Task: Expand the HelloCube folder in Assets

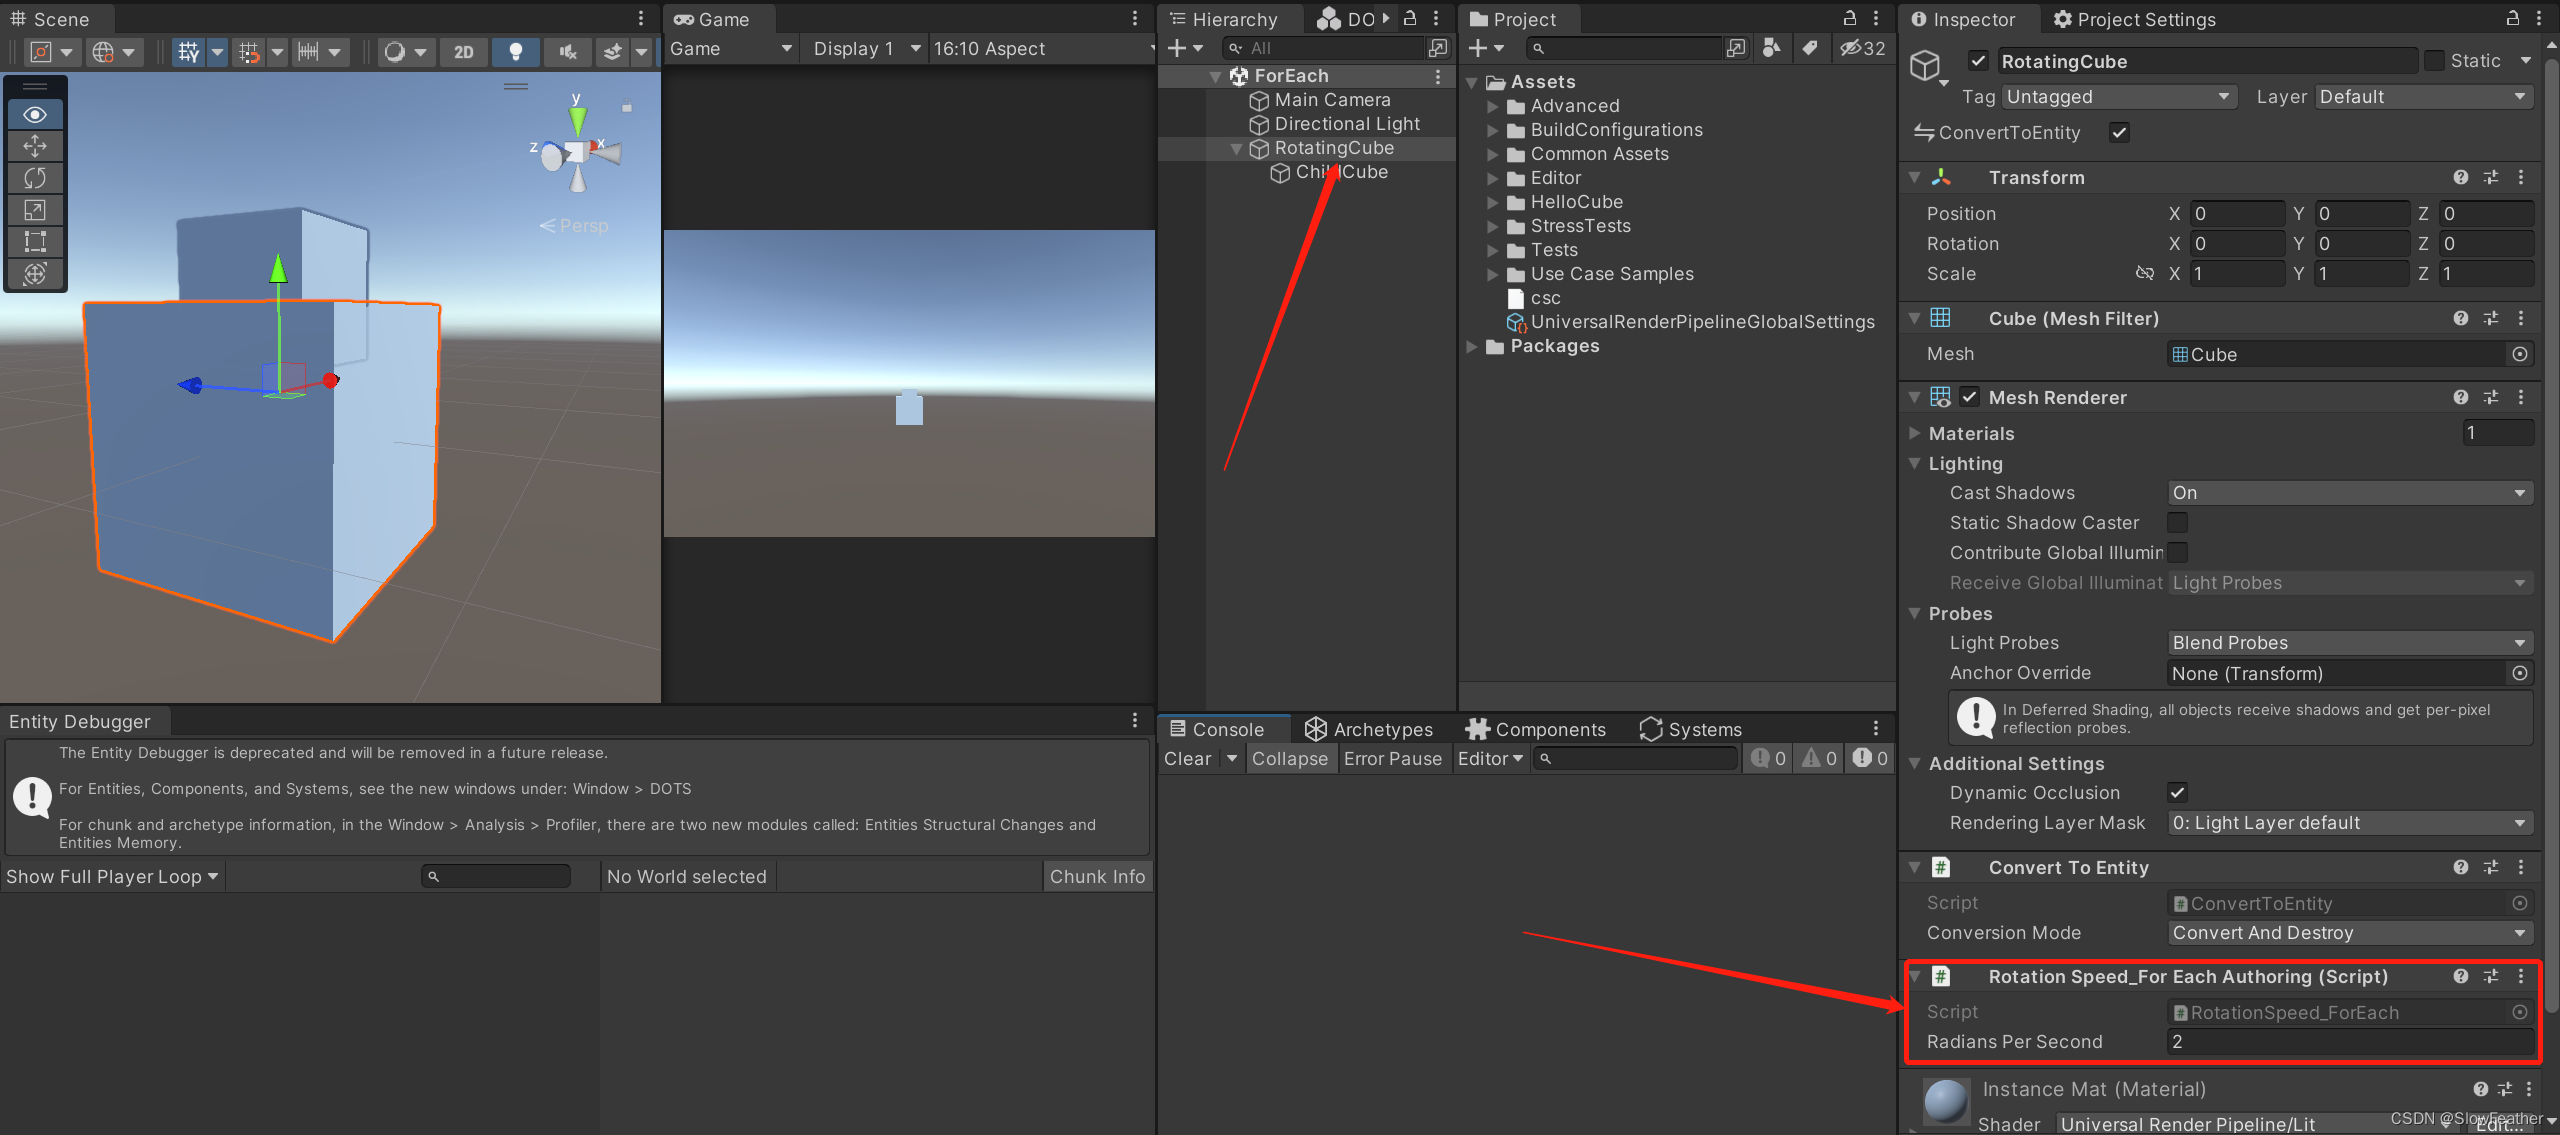Action: (x=1492, y=202)
